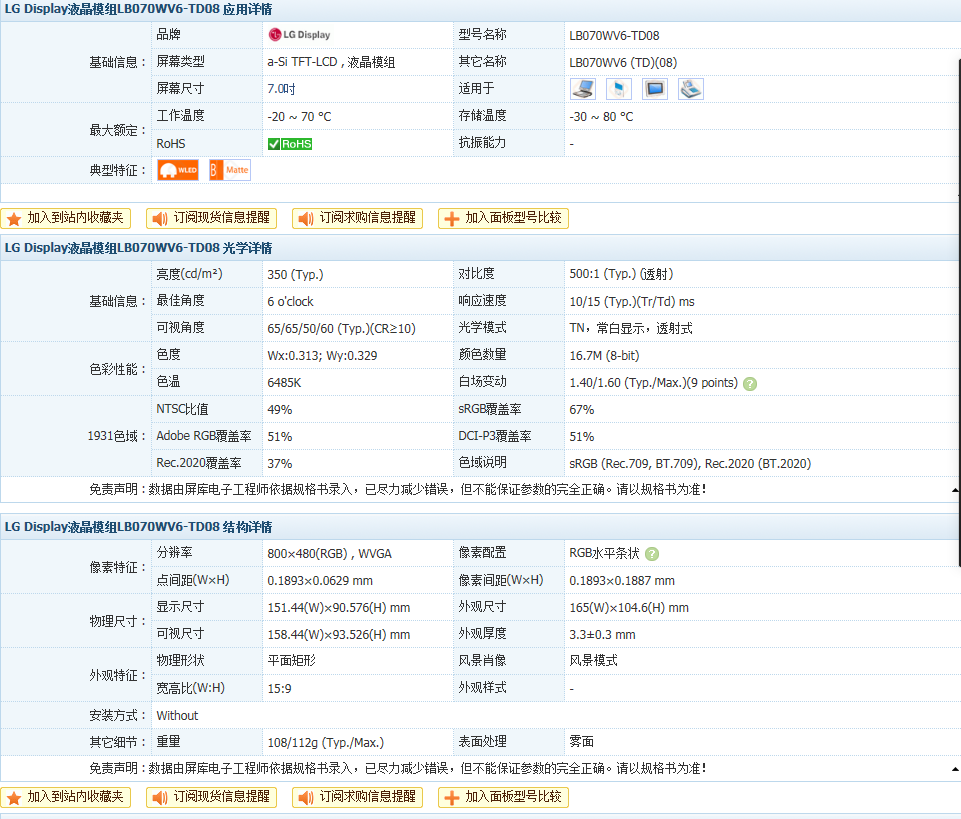The height and width of the screenshot is (819, 961).
Task: Click the 应用详情 section header
Action: (x=480, y=10)
